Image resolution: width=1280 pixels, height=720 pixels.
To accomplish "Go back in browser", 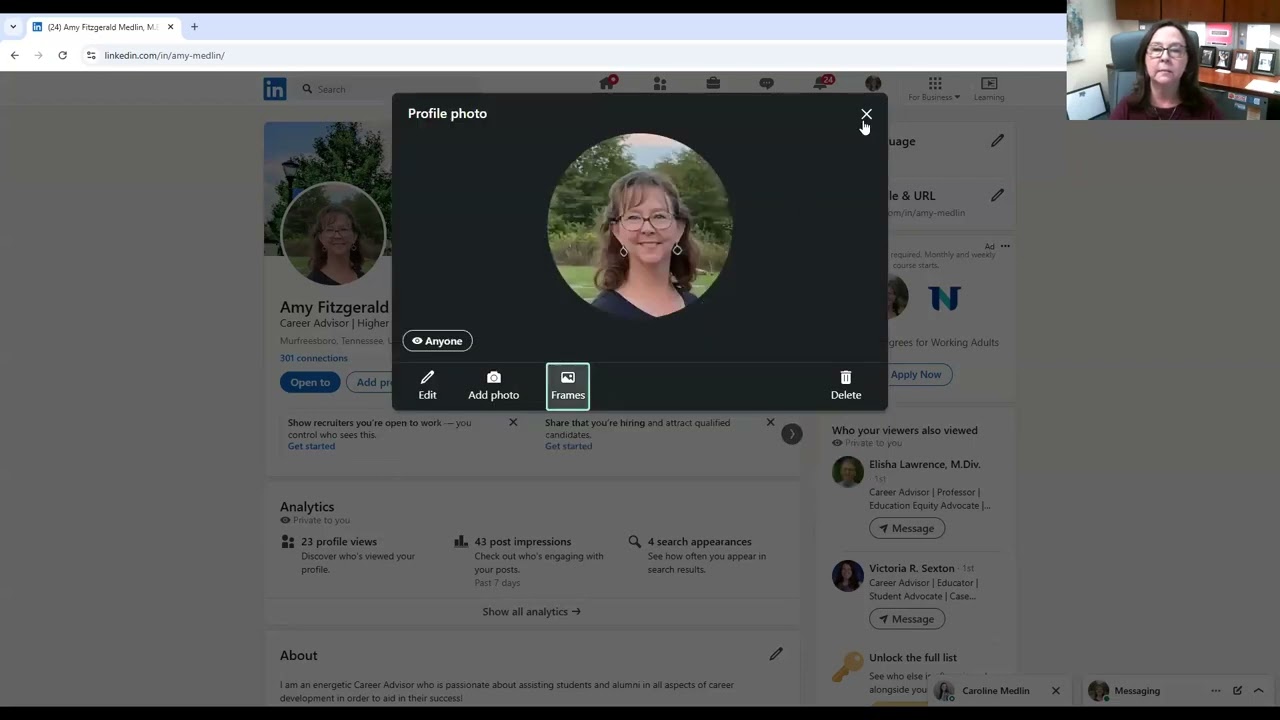I will pyautogui.click(x=14, y=55).
